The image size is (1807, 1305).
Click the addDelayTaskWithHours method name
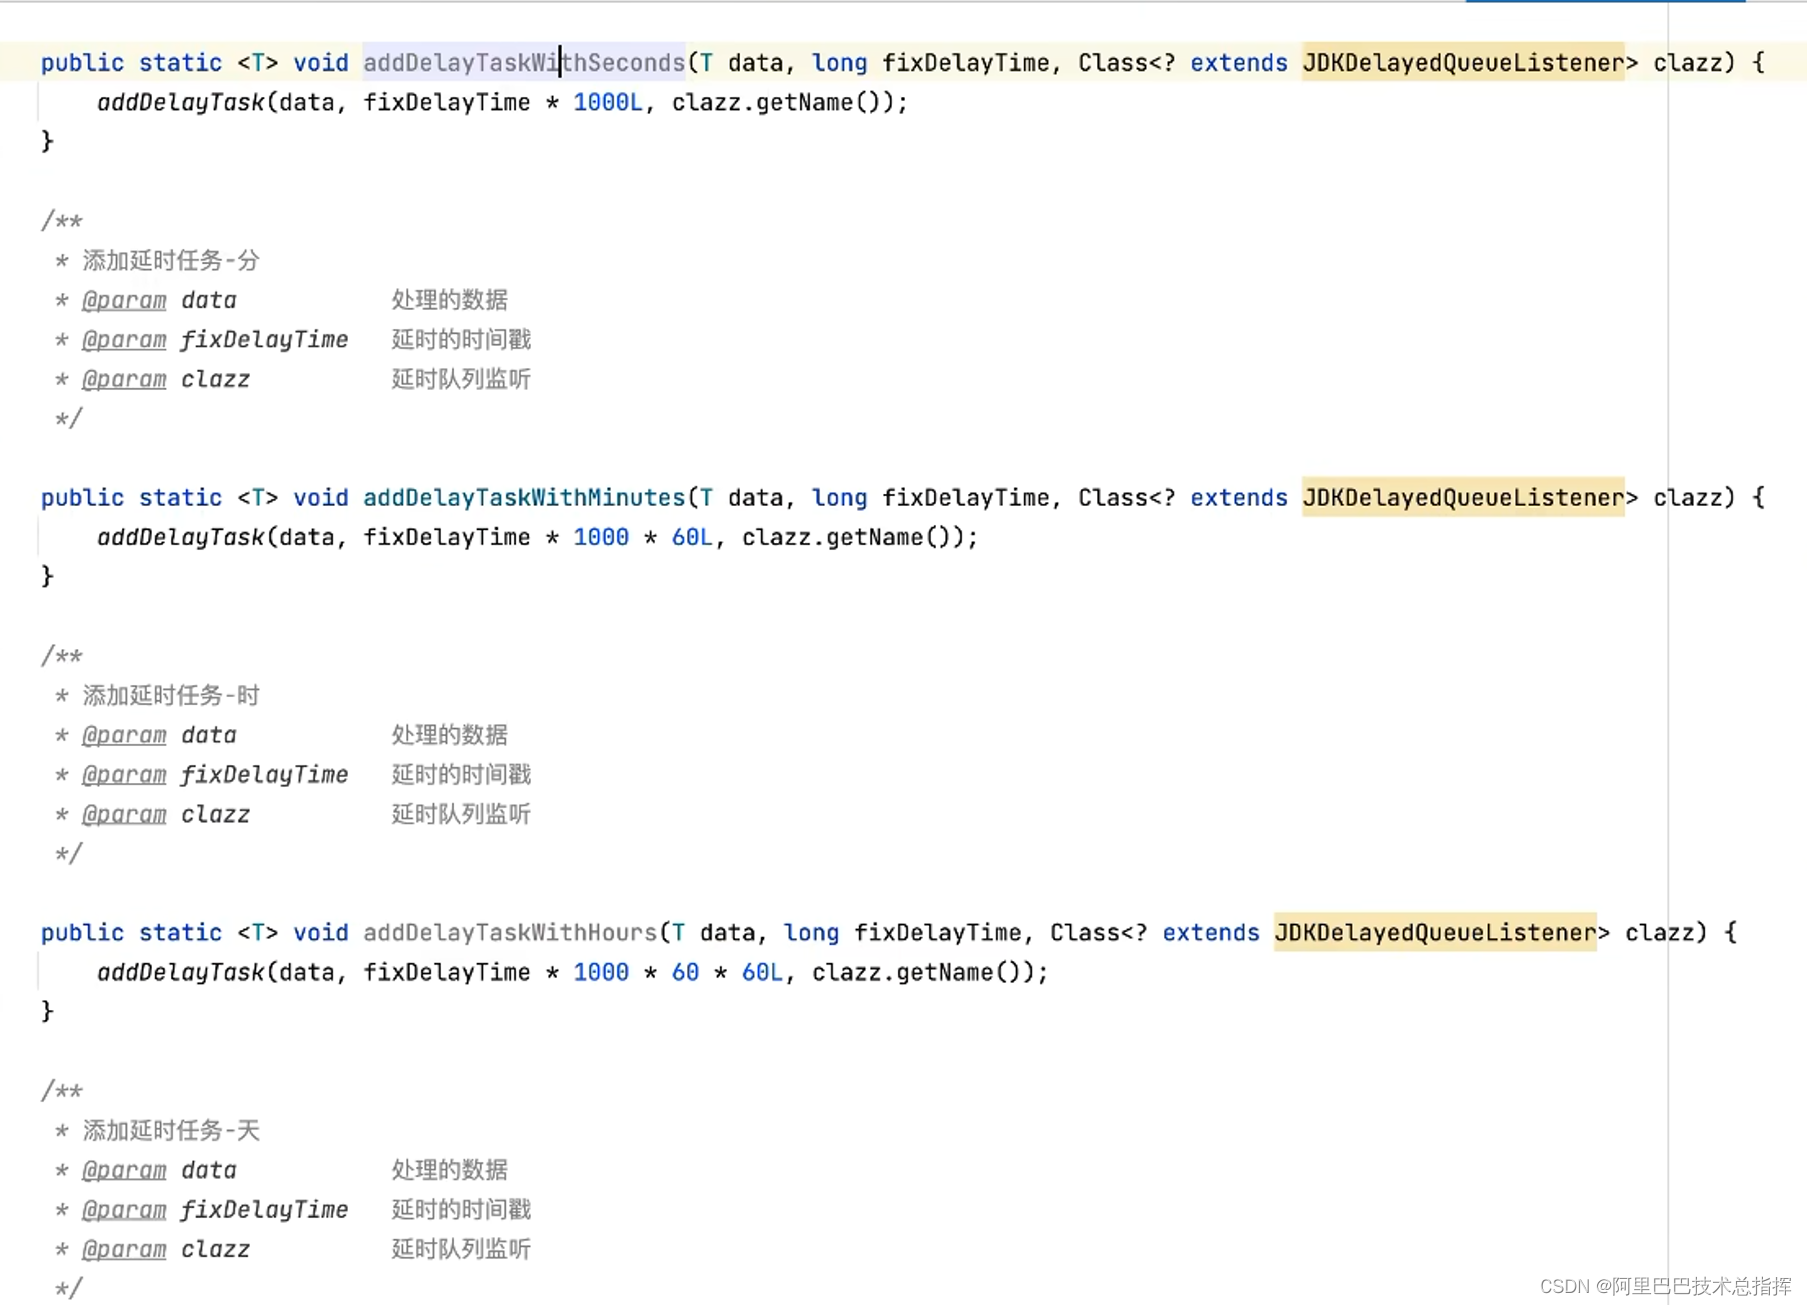[x=510, y=933]
